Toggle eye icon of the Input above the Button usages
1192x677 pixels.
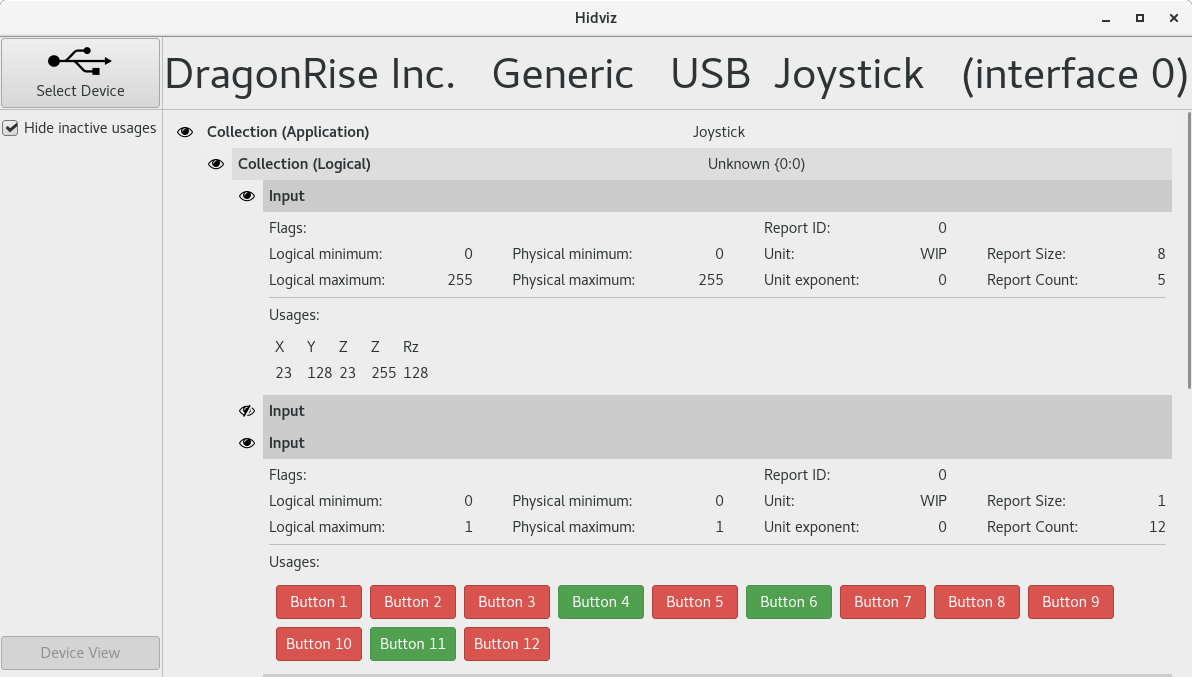(x=247, y=443)
